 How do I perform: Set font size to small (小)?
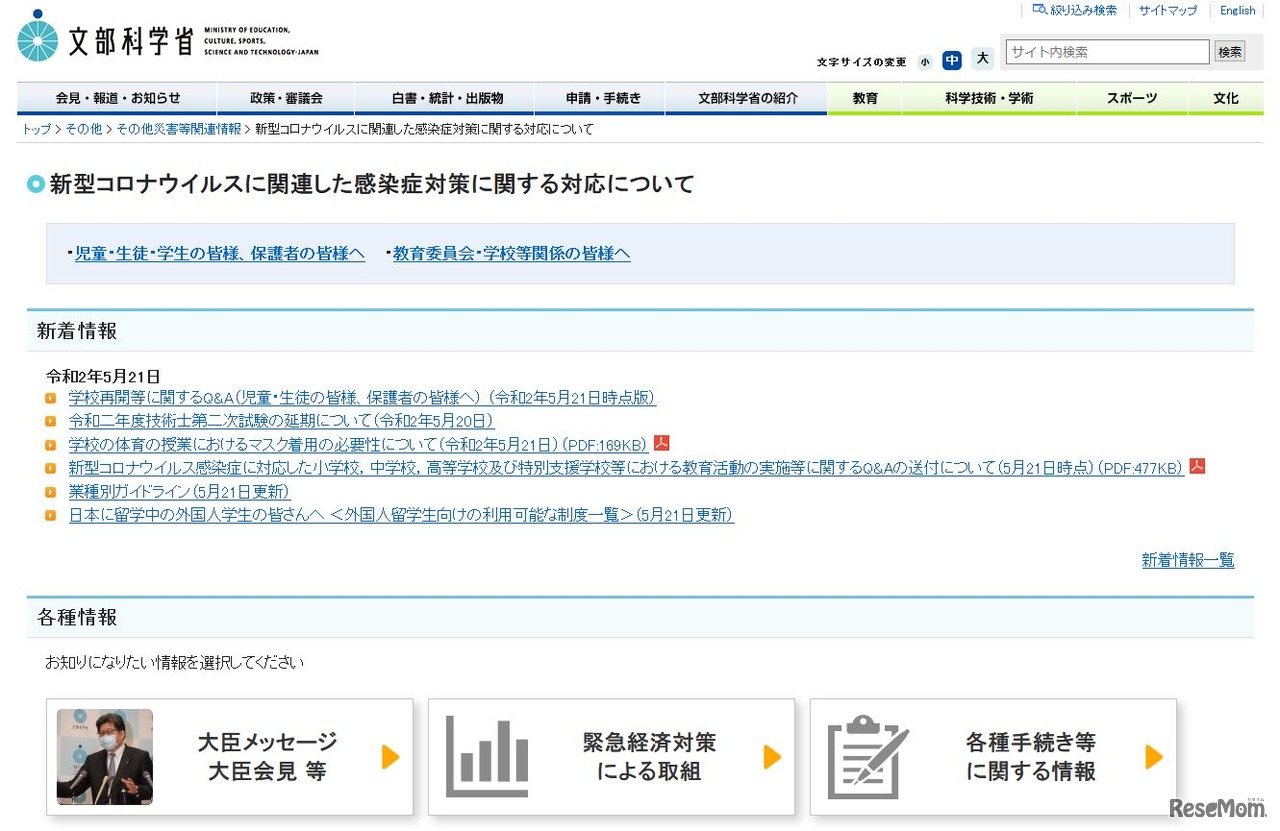coord(925,61)
